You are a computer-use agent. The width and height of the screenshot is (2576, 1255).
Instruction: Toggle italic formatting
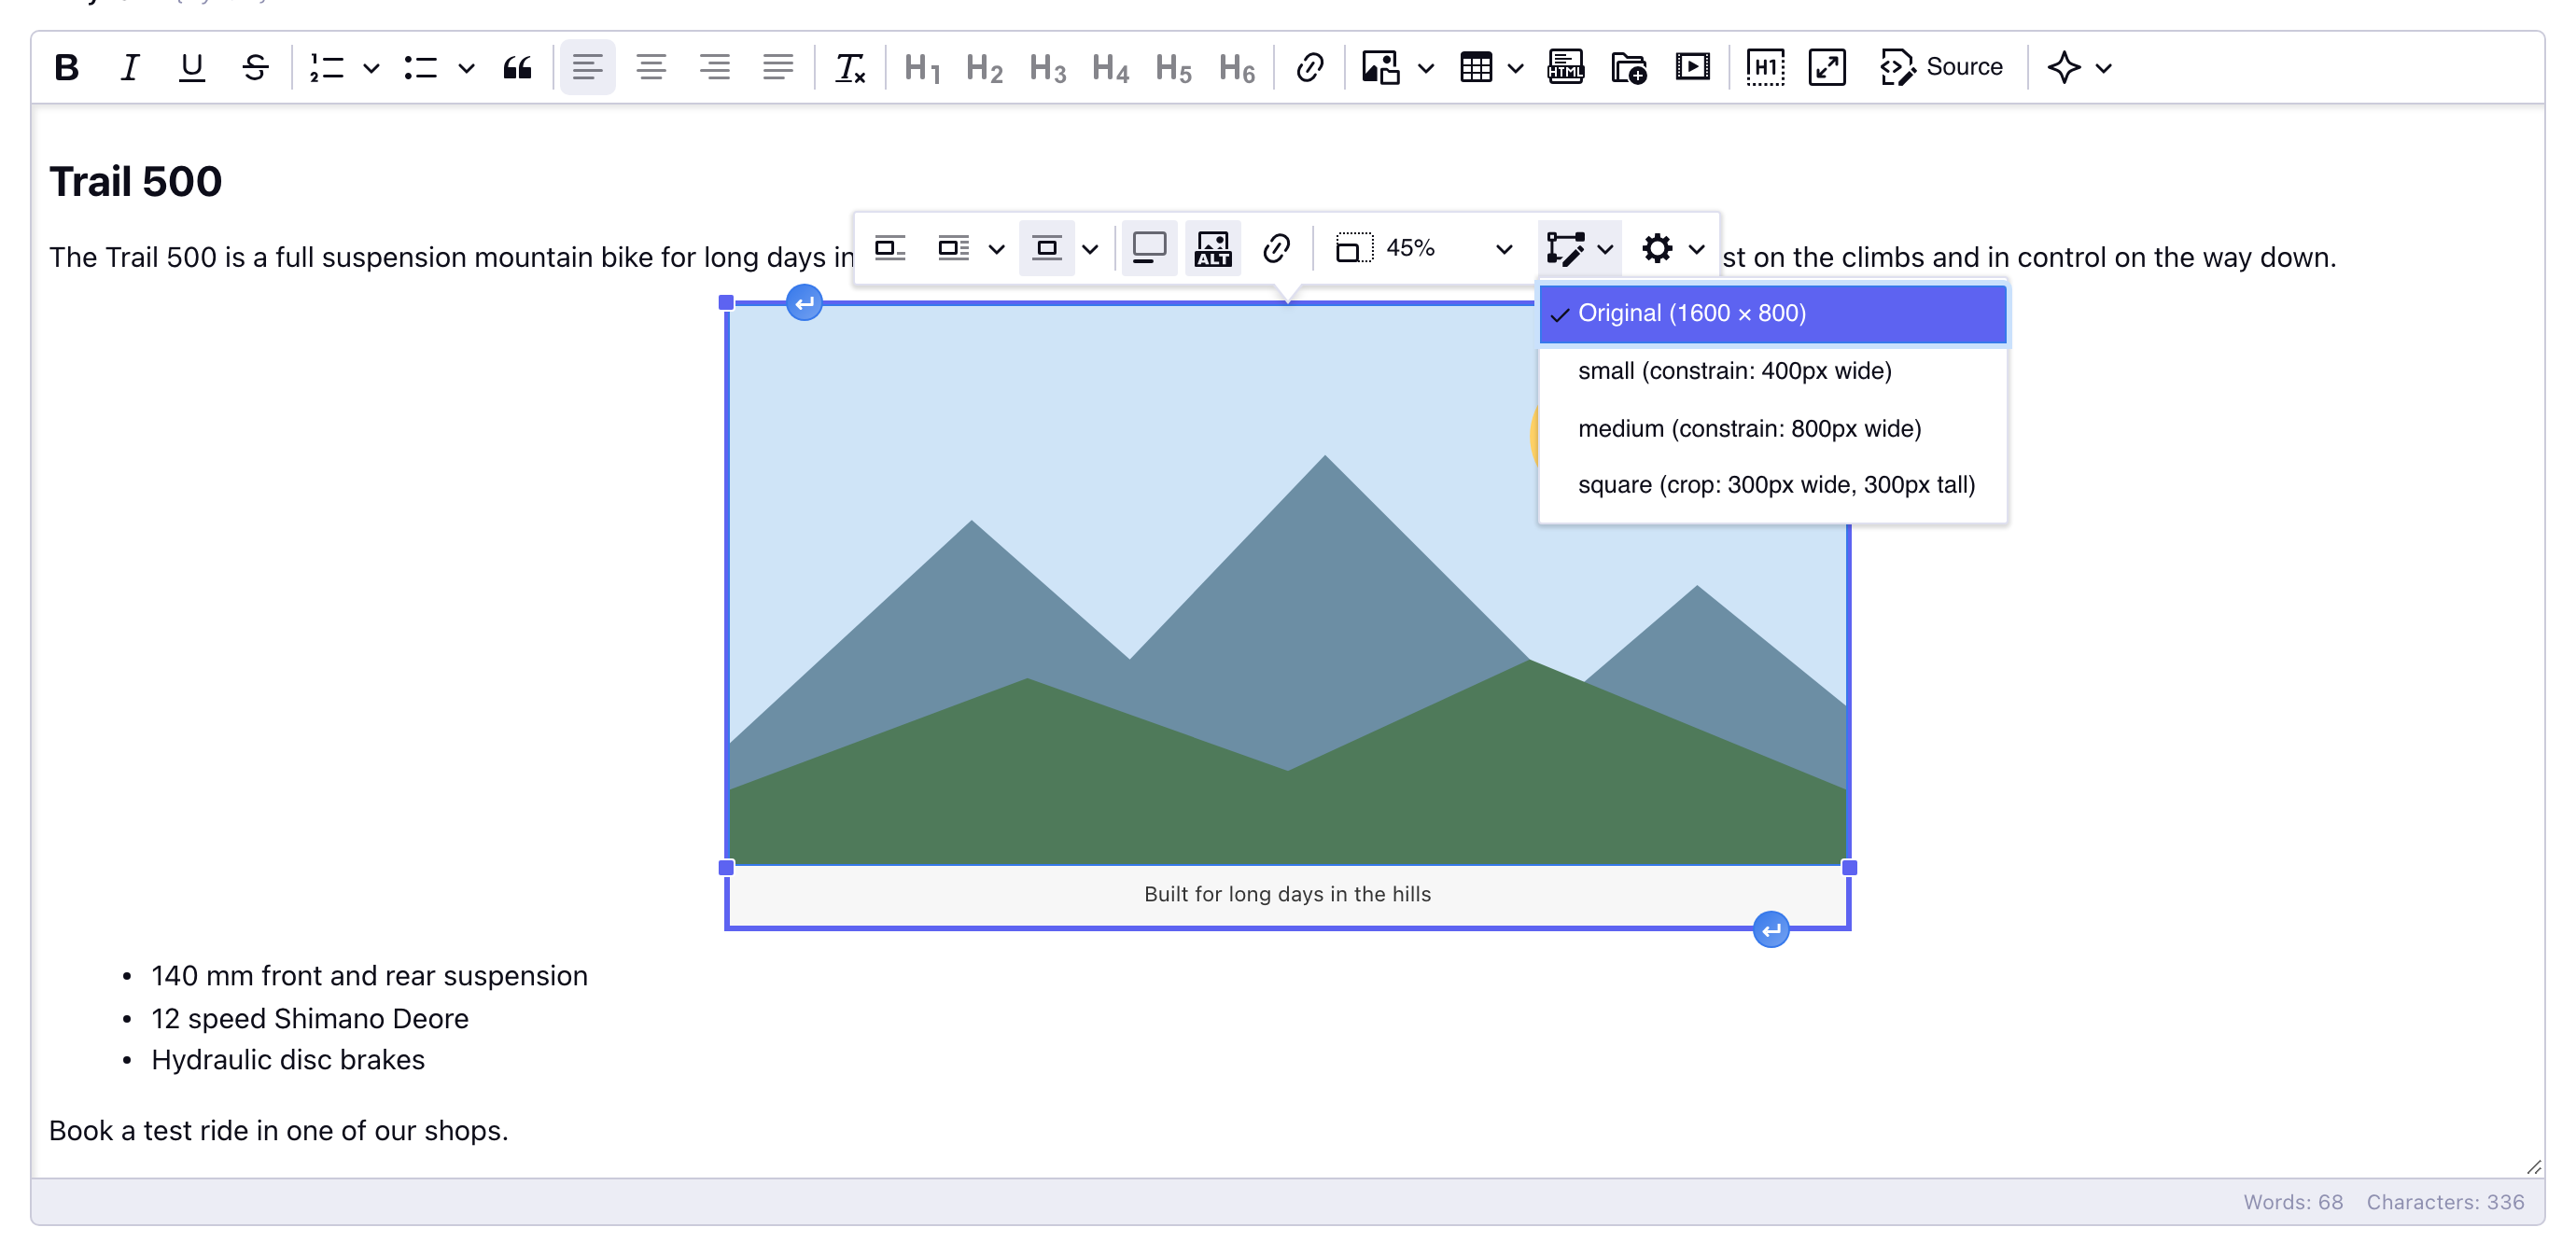130,68
